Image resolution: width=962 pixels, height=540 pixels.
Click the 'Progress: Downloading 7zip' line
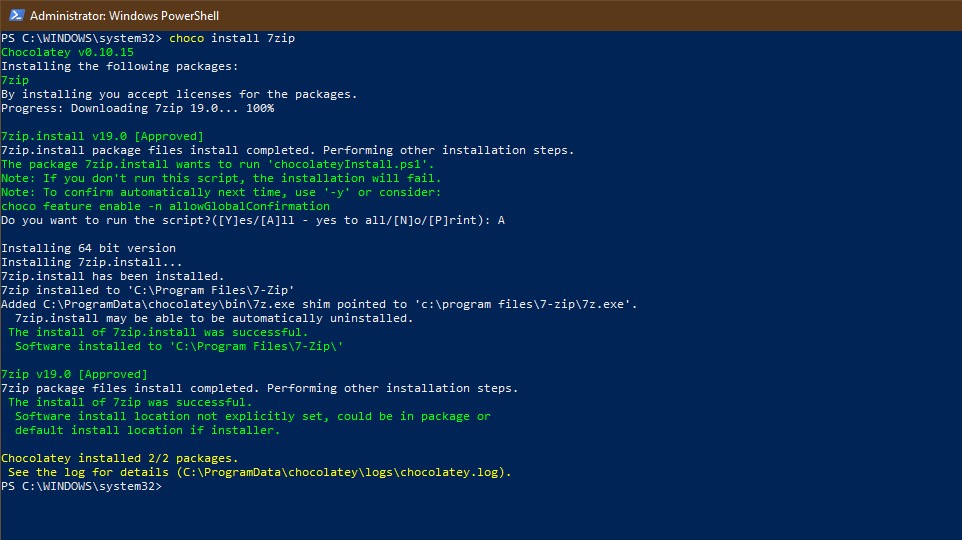[x=137, y=108]
